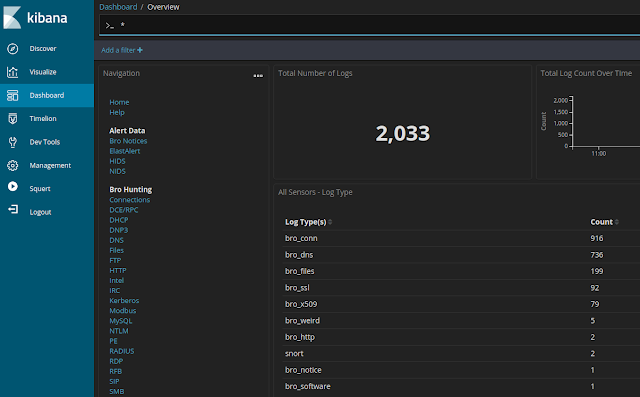Select the bro_conn table row
640x397 pixels.
460,238
